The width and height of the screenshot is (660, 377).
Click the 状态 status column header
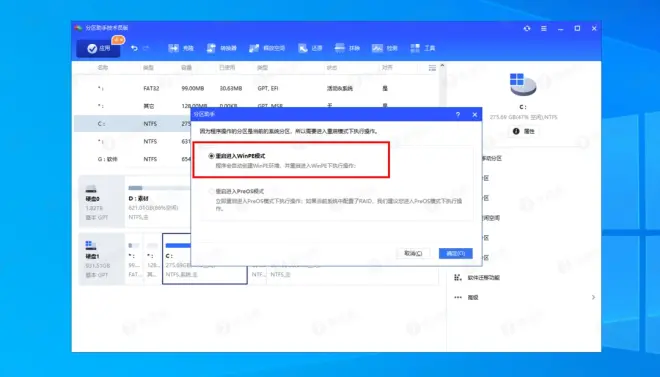[x=332, y=68]
